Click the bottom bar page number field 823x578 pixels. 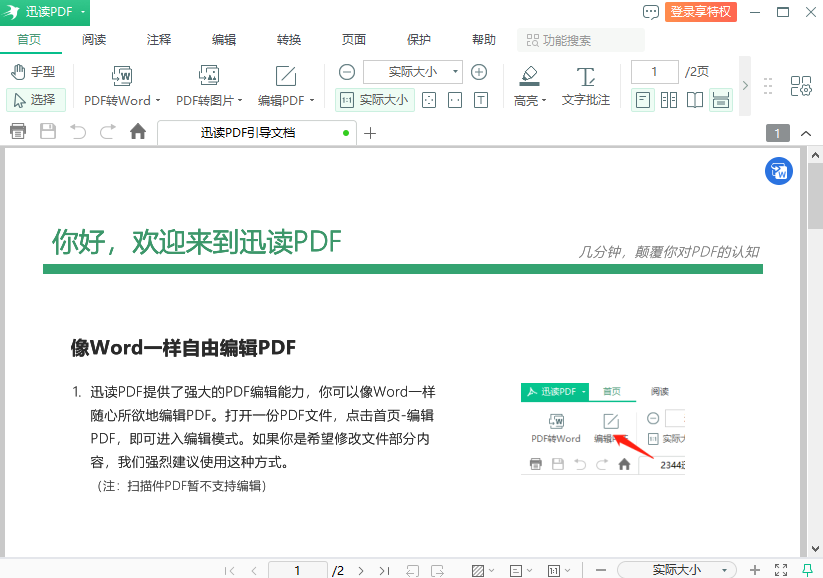click(x=298, y=570)
